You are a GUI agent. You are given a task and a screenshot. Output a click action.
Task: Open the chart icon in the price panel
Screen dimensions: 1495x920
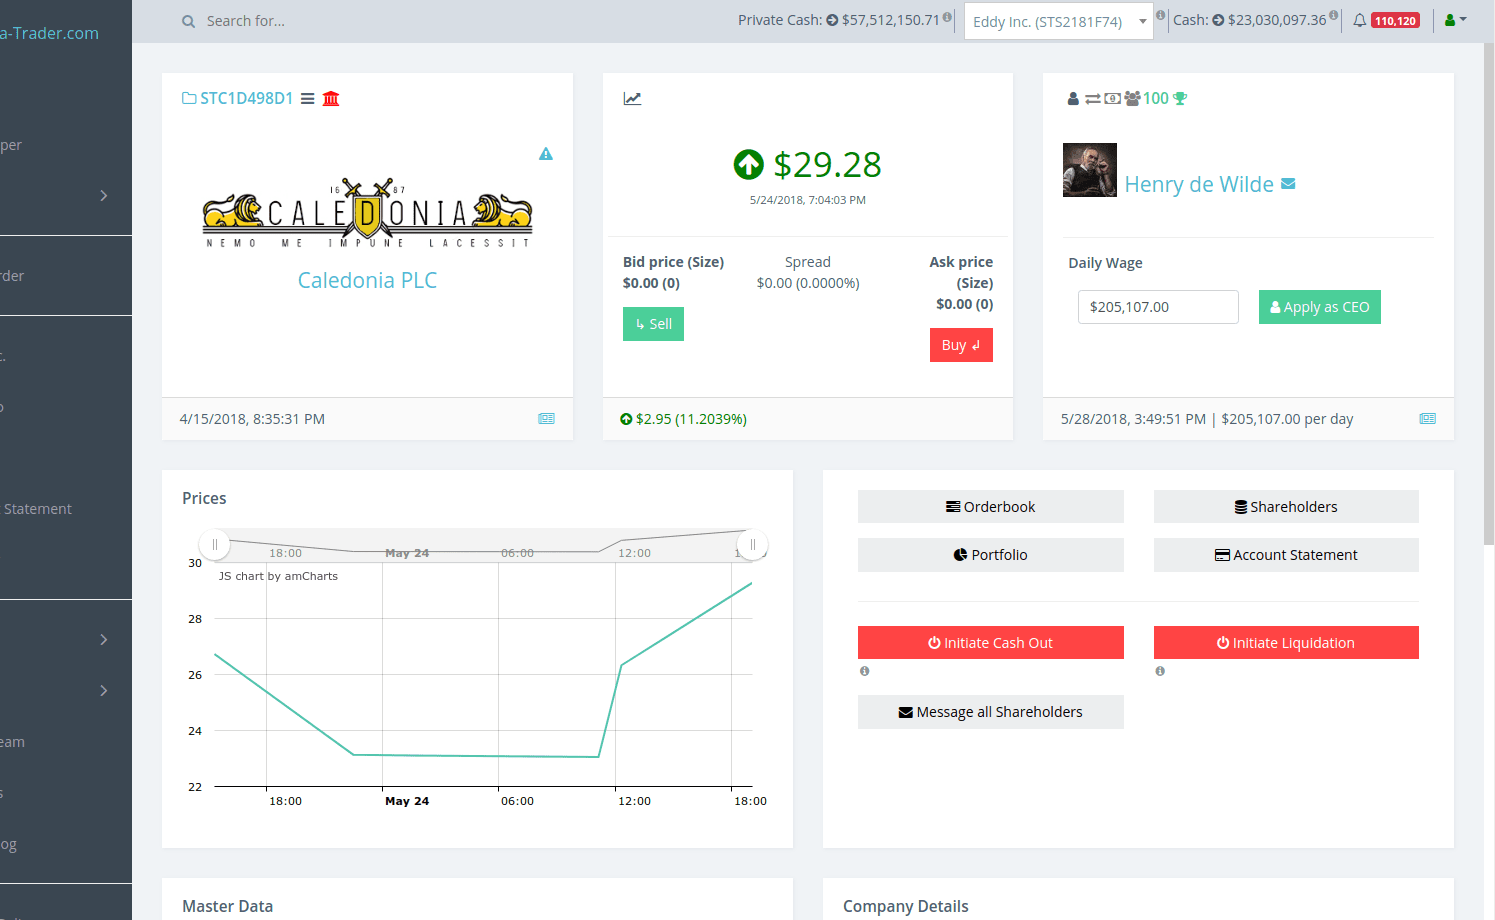click(x=633, y=98)
